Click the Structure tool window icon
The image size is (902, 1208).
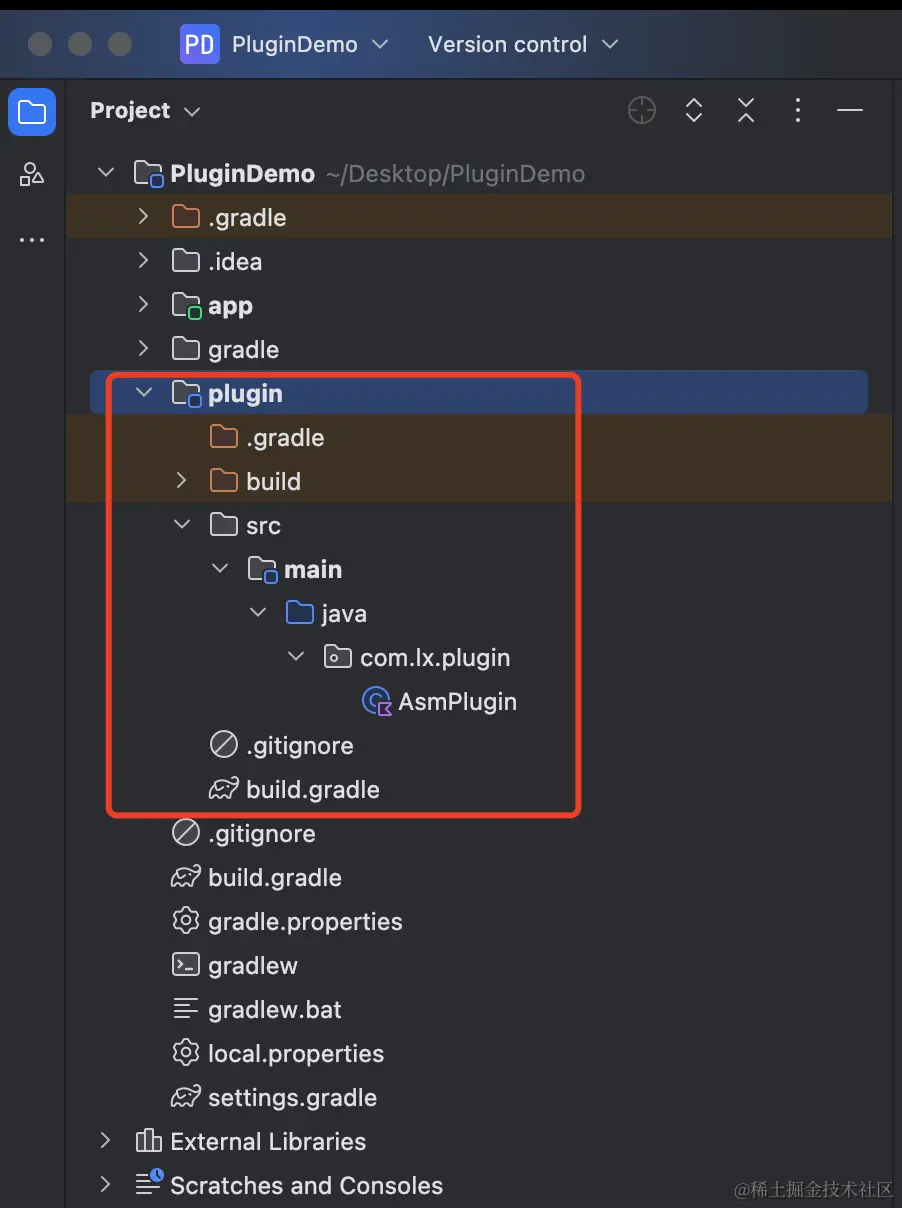[31, 174]
